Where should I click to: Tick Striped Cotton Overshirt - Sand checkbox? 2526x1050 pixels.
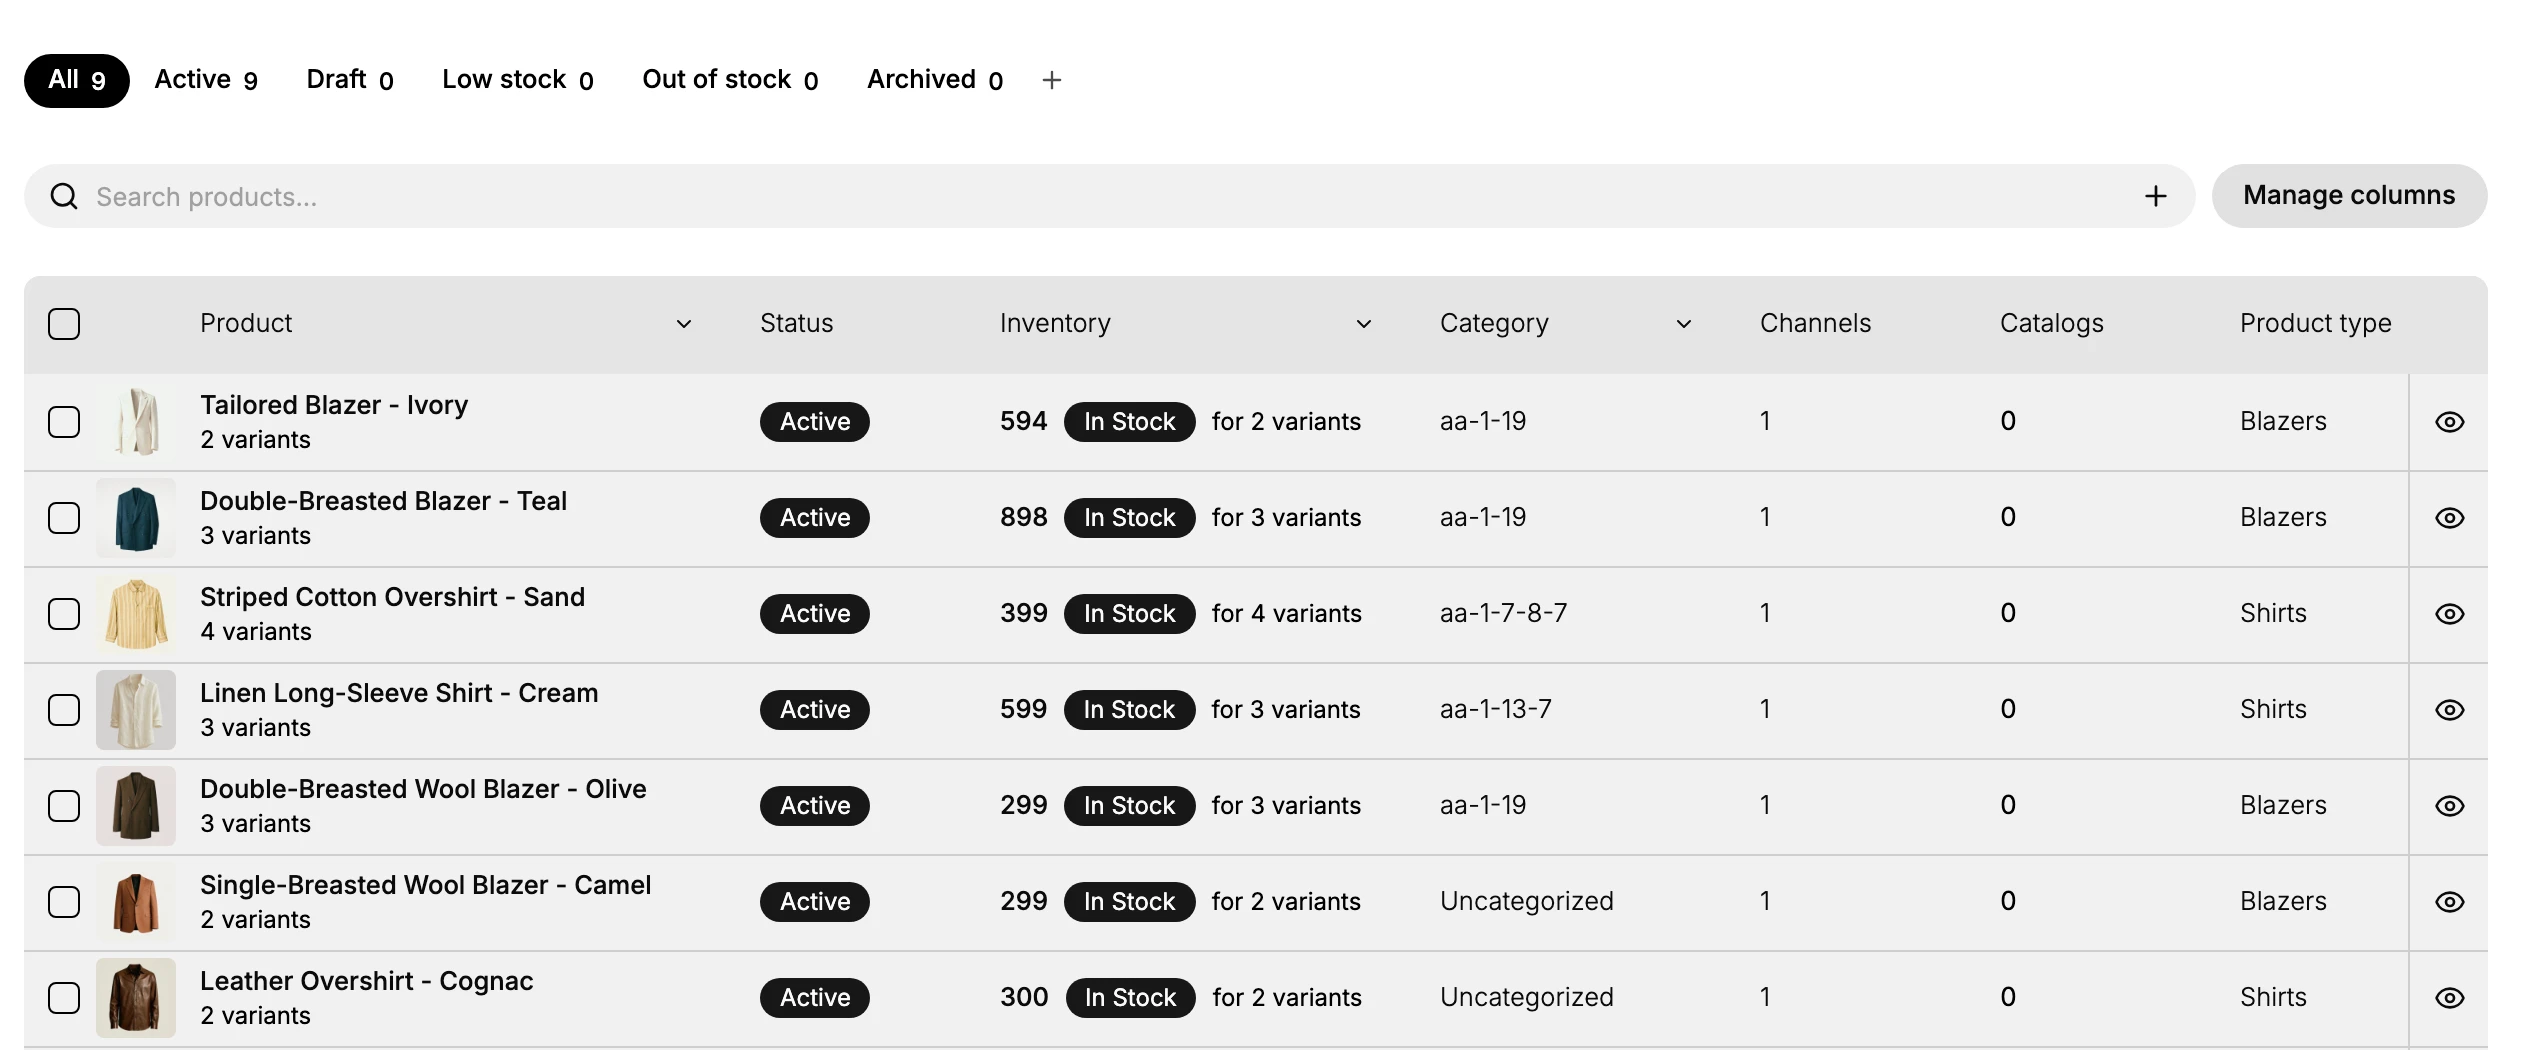tap(64, 614)
